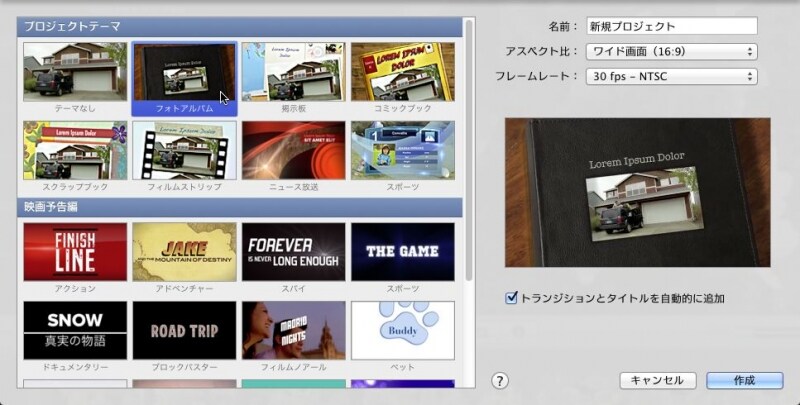
Task: Select THE GAME sports trailer thumbnail
Action: click(403, 251)
